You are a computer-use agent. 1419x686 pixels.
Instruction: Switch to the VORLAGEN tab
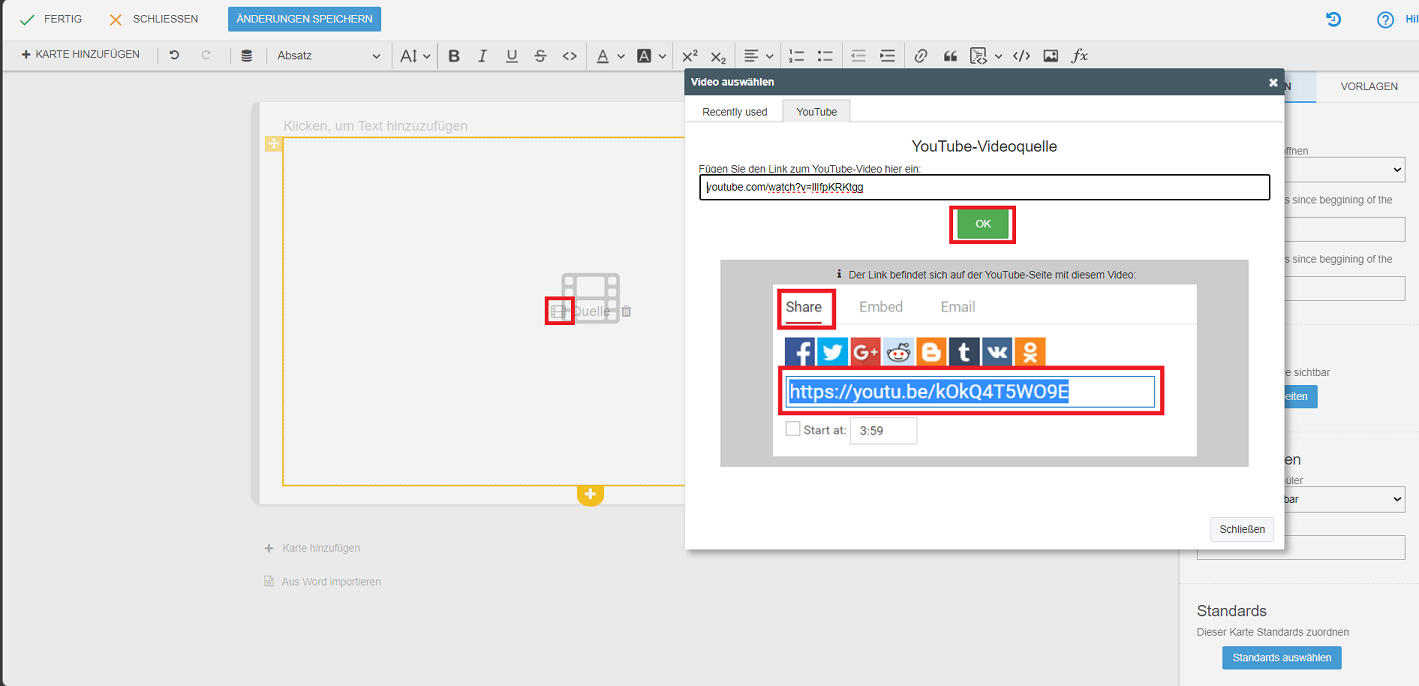[x=1369, y=86]
